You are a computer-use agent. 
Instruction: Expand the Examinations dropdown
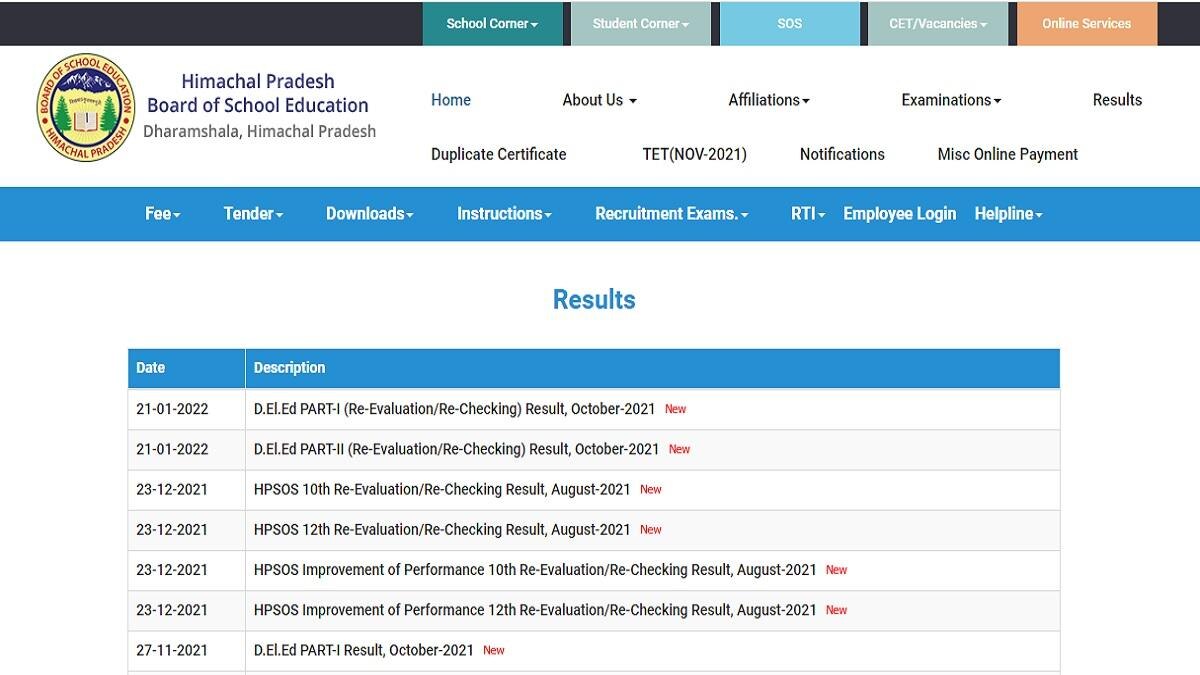pos(950,100)
